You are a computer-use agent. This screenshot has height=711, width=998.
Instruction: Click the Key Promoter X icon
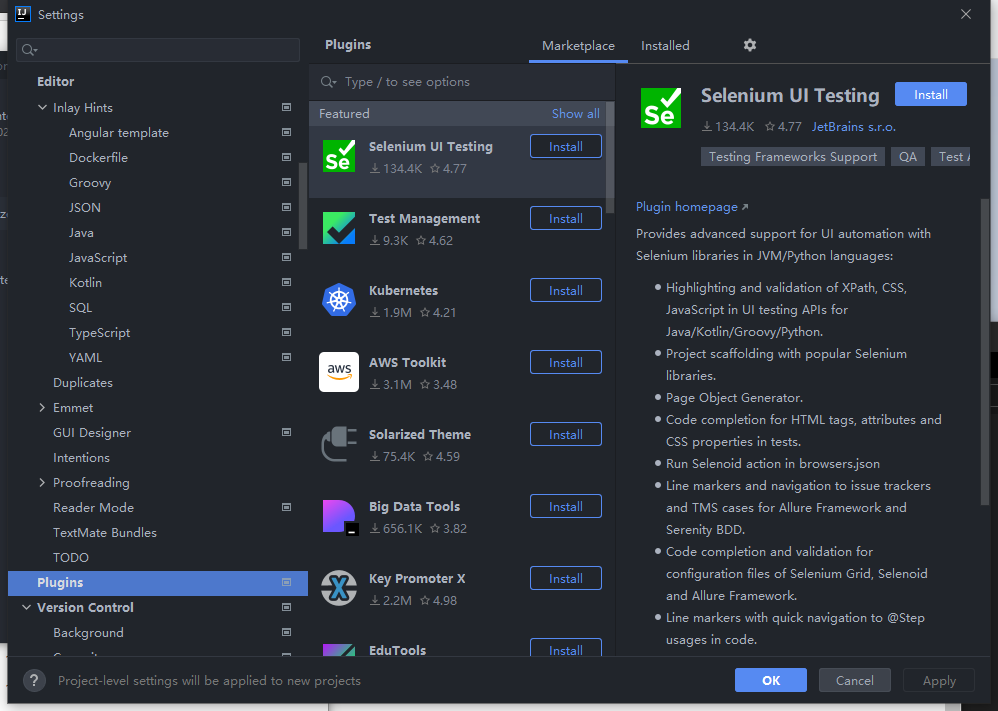(339, 588)
